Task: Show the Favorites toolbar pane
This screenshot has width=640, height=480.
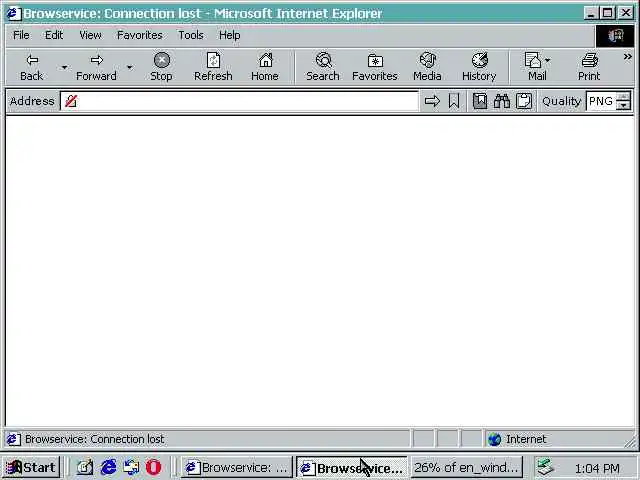Action: point(375,67)
